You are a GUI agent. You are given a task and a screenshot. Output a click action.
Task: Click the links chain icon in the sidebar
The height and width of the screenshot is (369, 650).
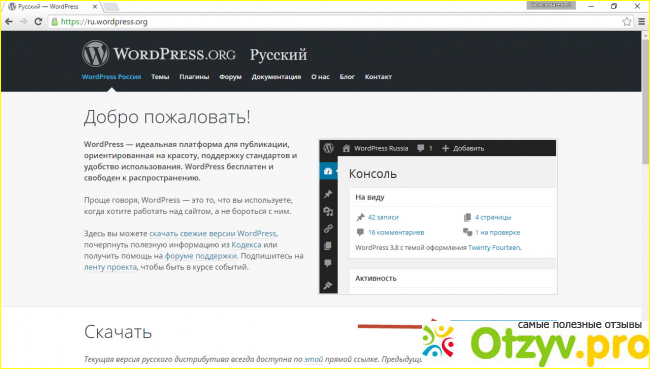coord(328,228)
